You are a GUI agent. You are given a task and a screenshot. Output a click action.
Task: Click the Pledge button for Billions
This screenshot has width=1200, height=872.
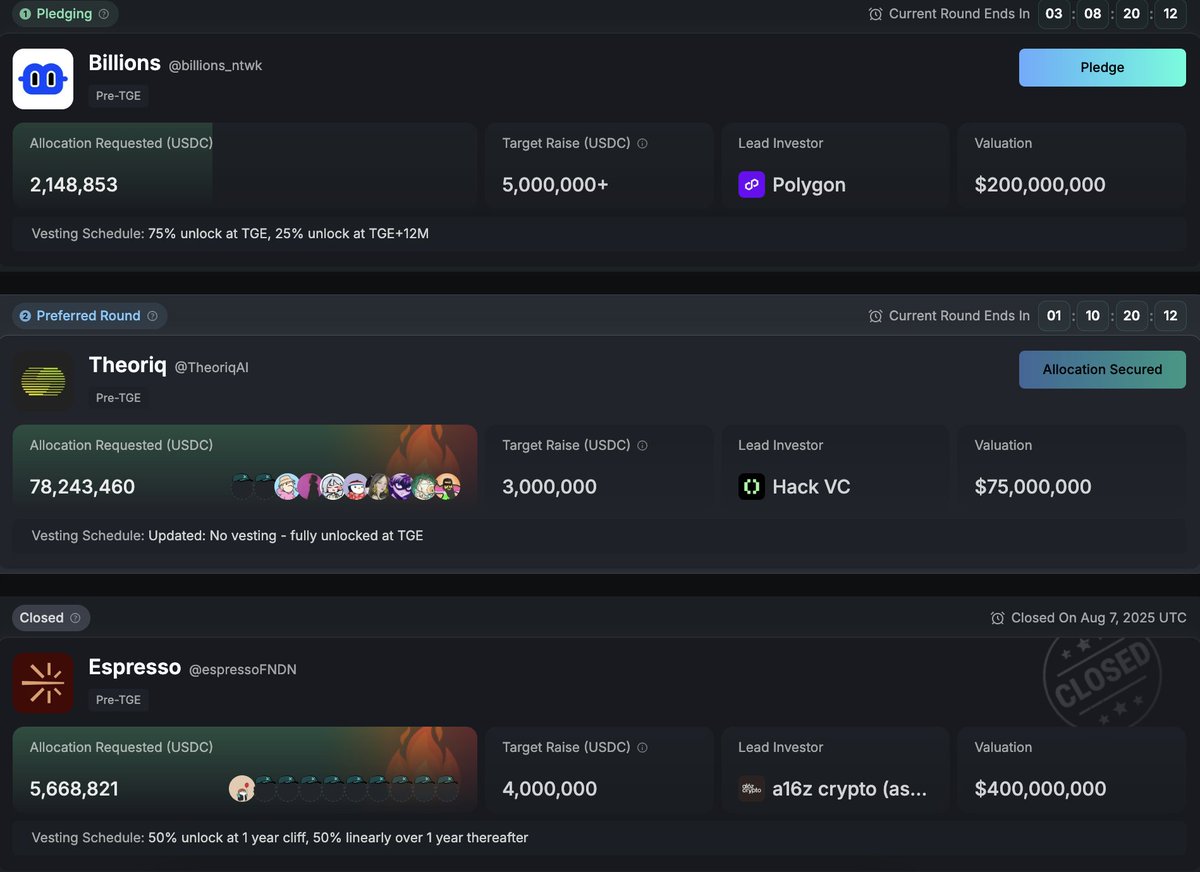pyautogui.click(x=1102, y=68)
